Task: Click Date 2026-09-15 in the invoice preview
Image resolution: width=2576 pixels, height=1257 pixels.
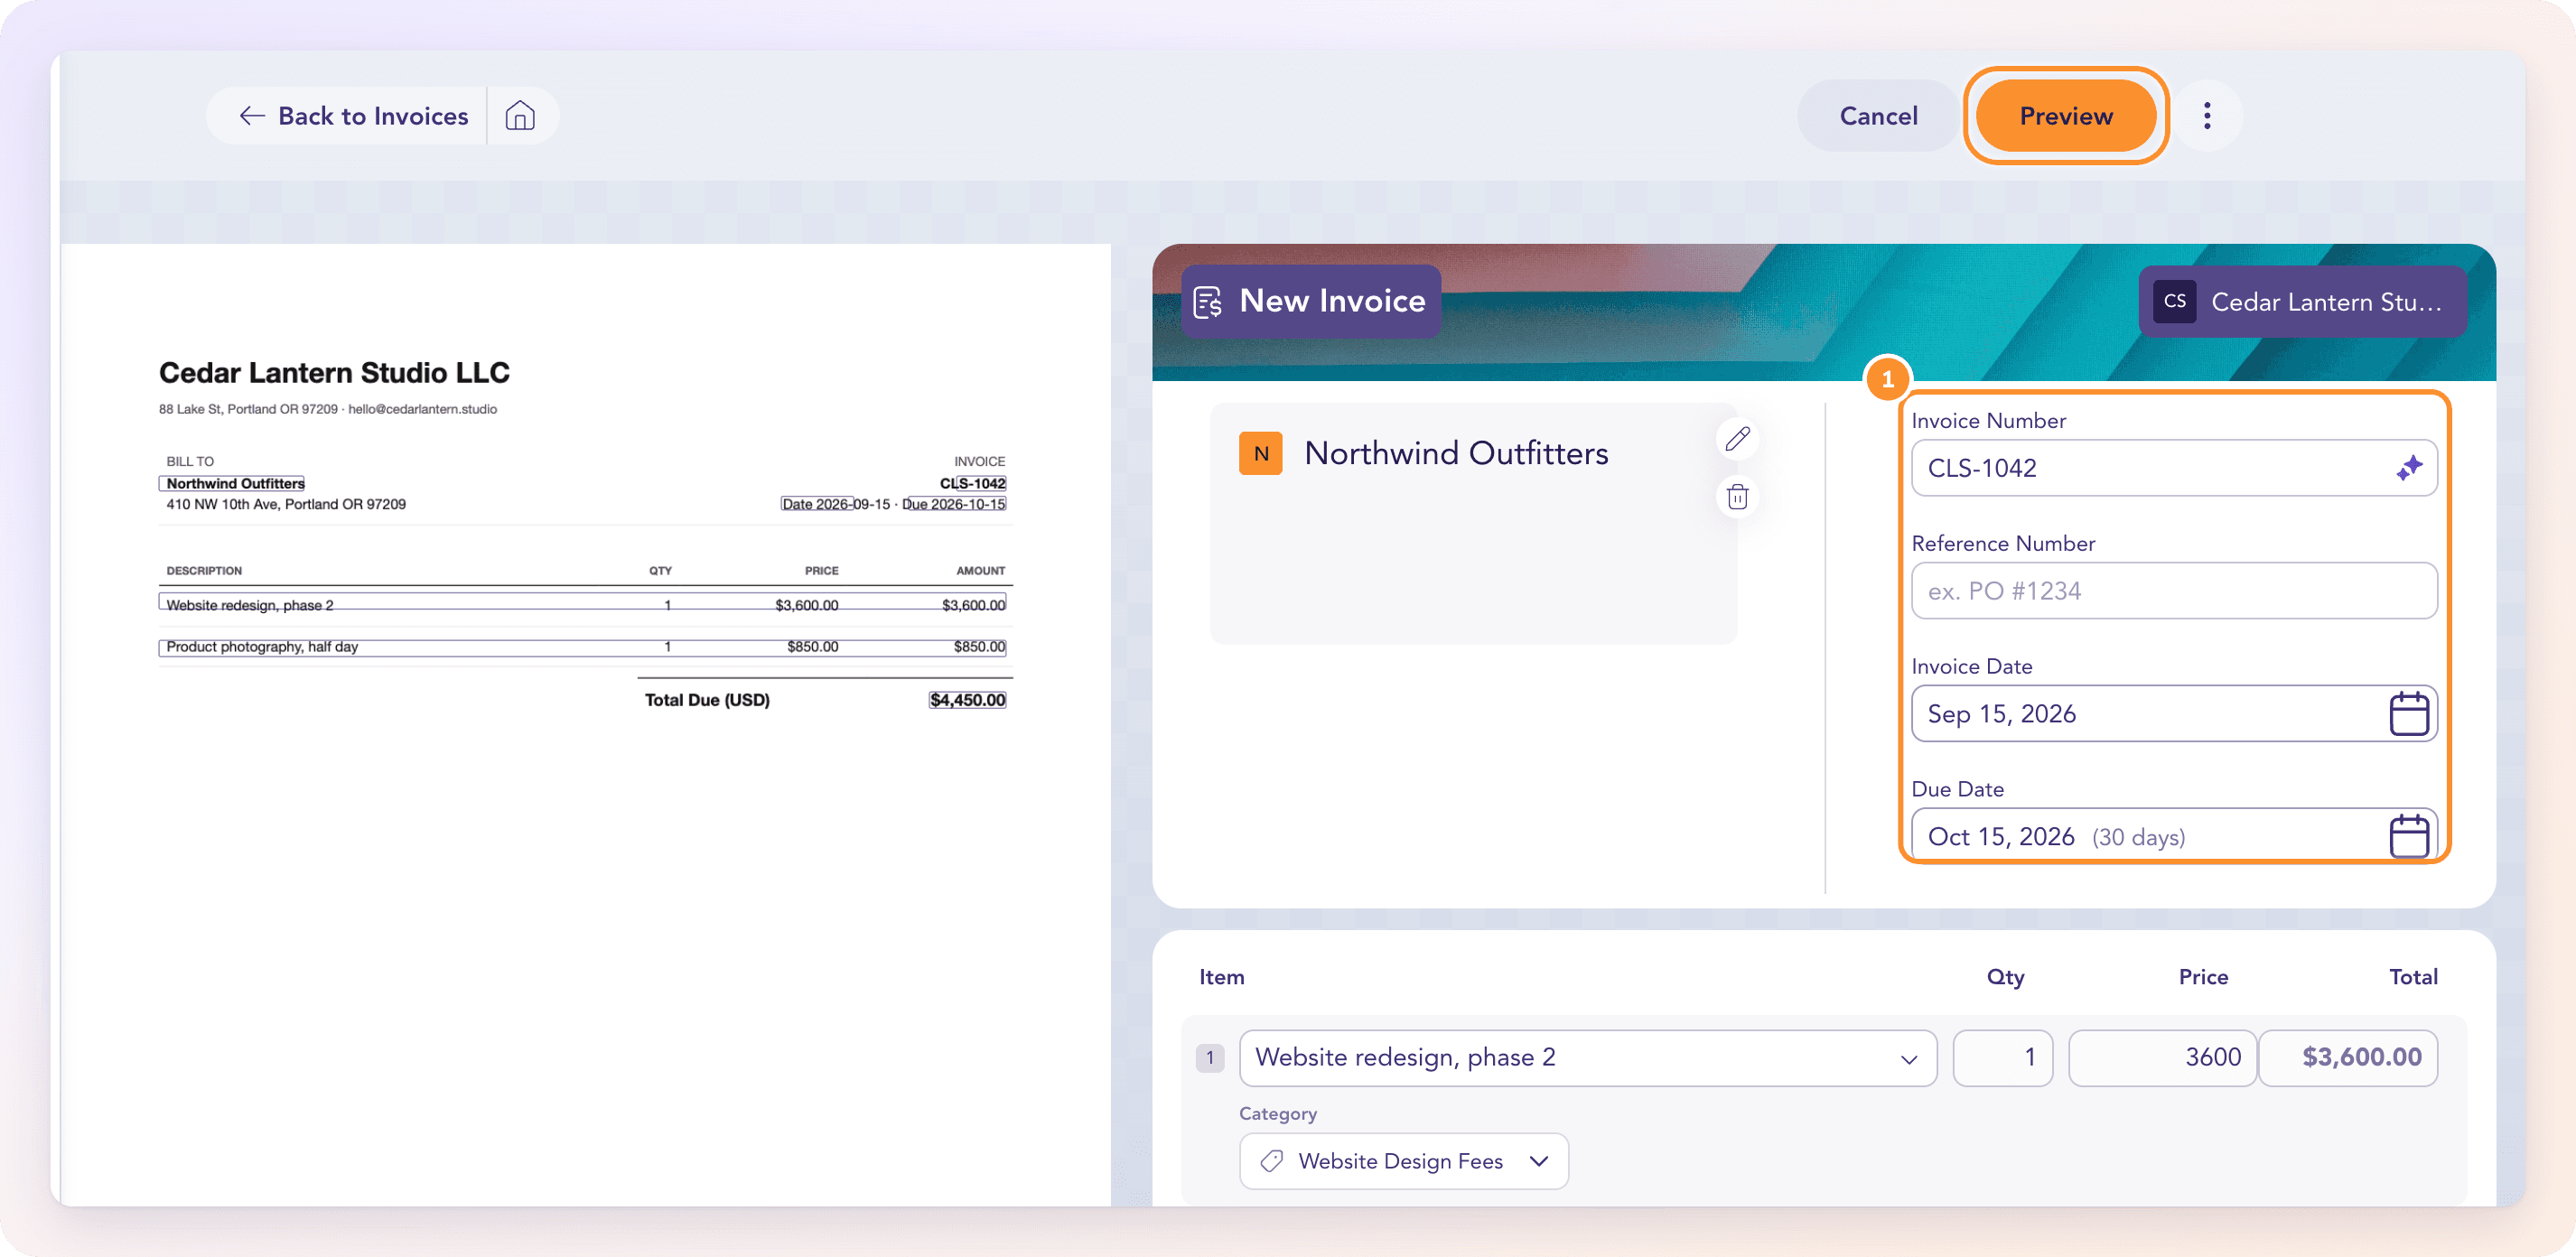Action: (x=835, y=504)
